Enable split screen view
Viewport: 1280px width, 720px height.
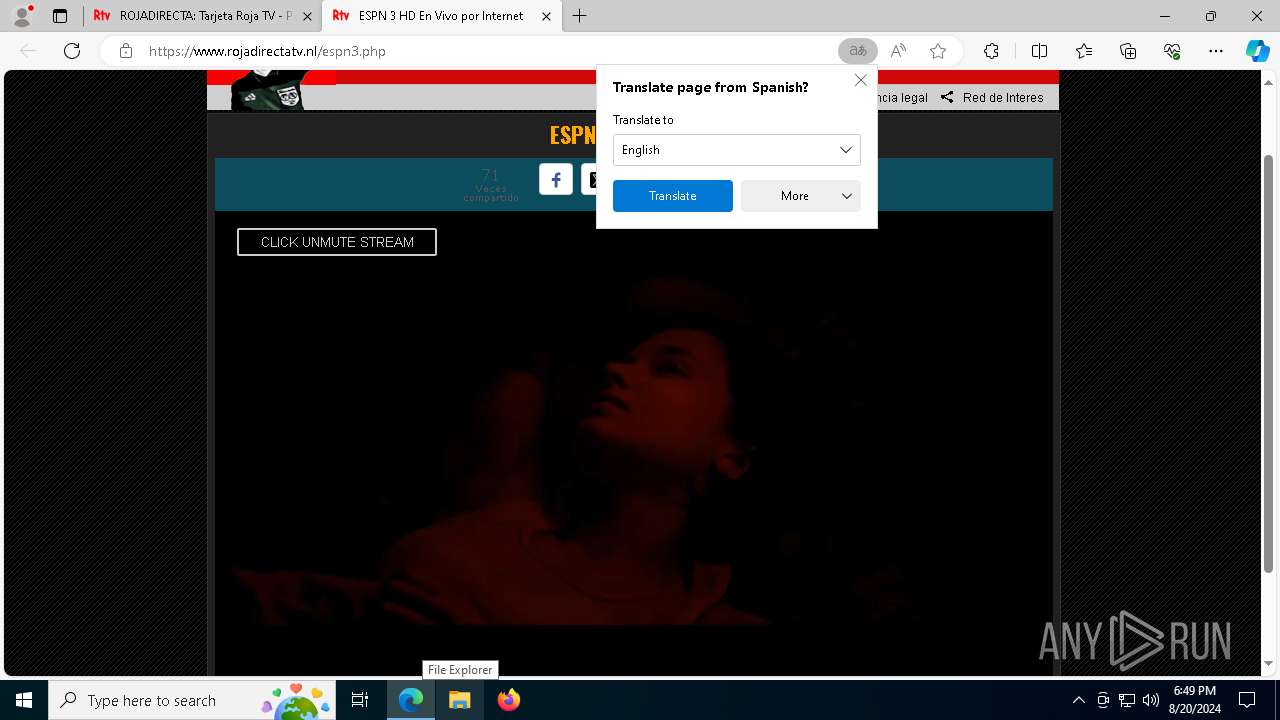point(1039,51)
